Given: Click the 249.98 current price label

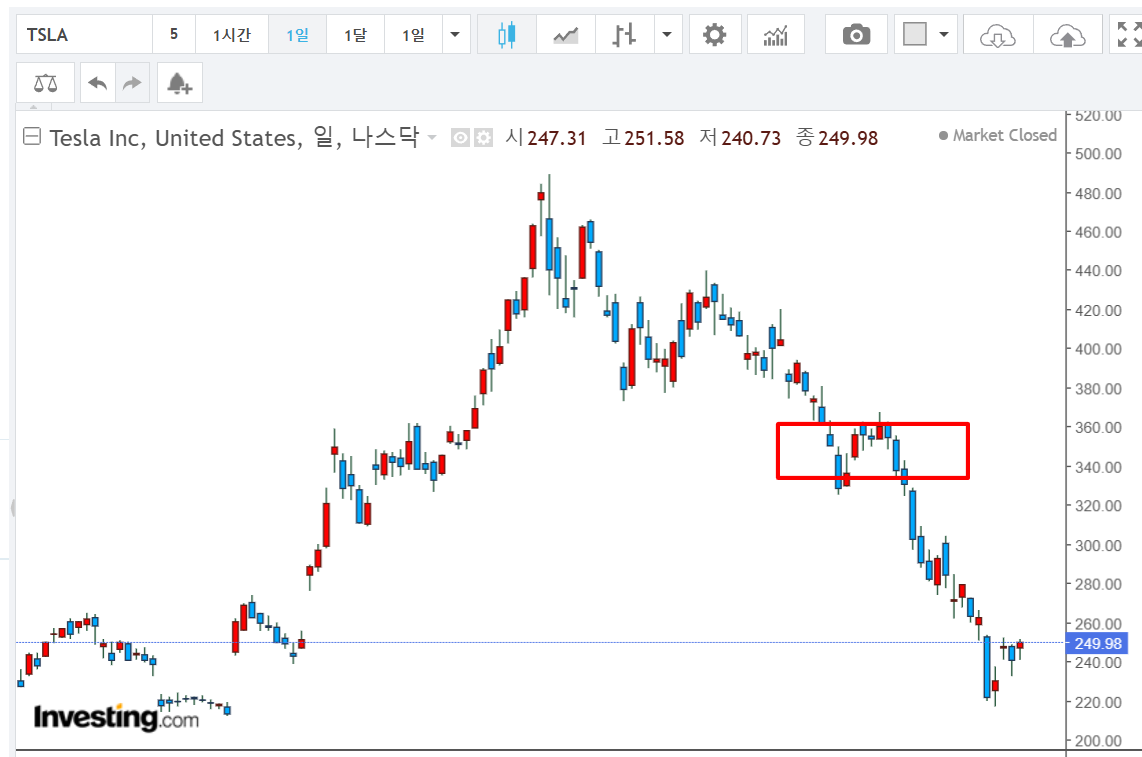Looking at the screenshot, I should 1097,643.
